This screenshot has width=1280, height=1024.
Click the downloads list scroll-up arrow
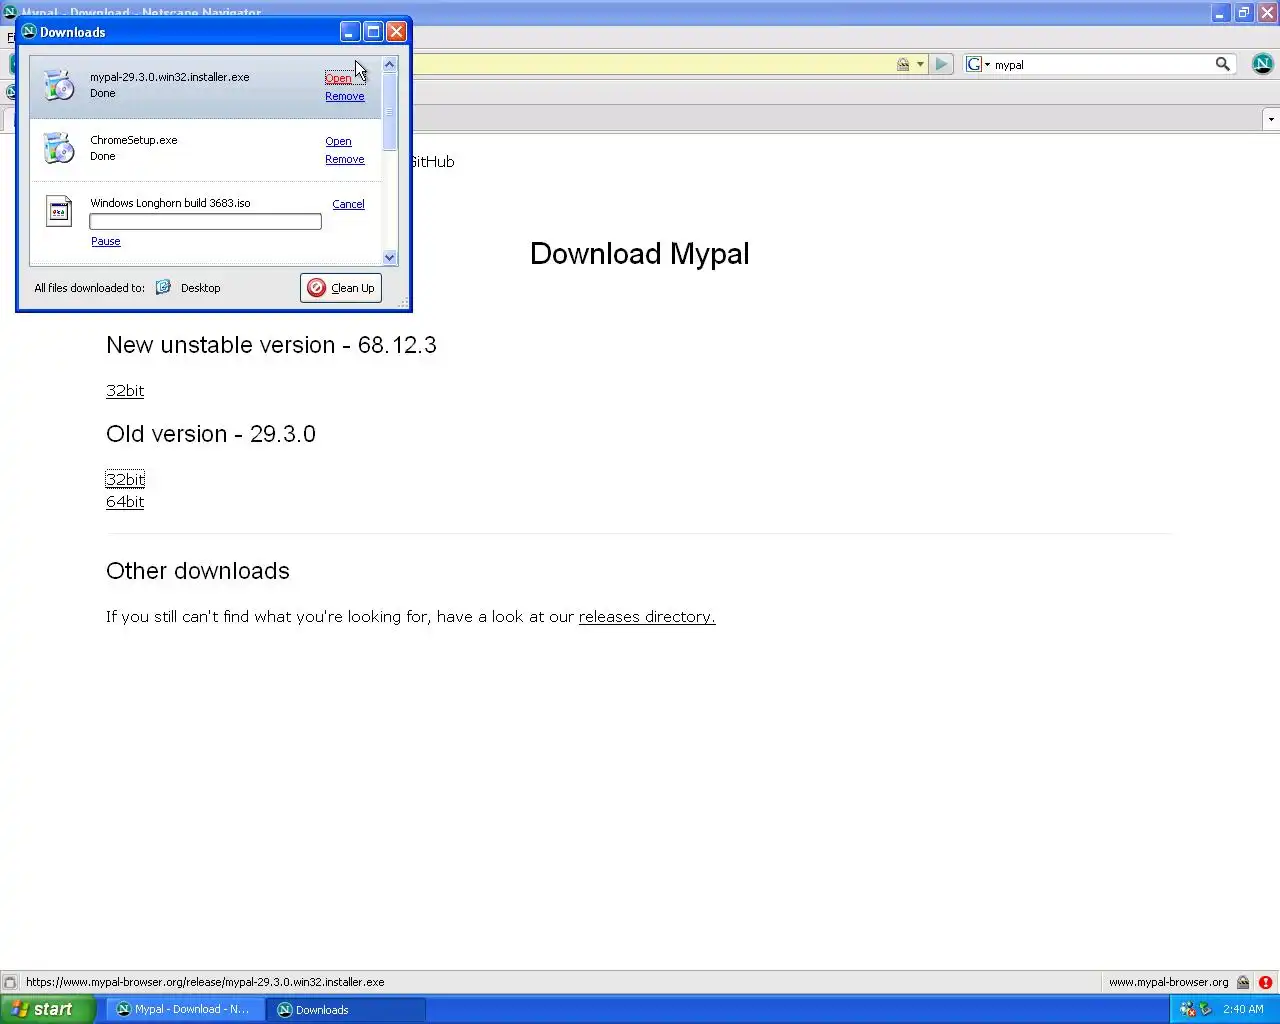(x=390, y=64)
